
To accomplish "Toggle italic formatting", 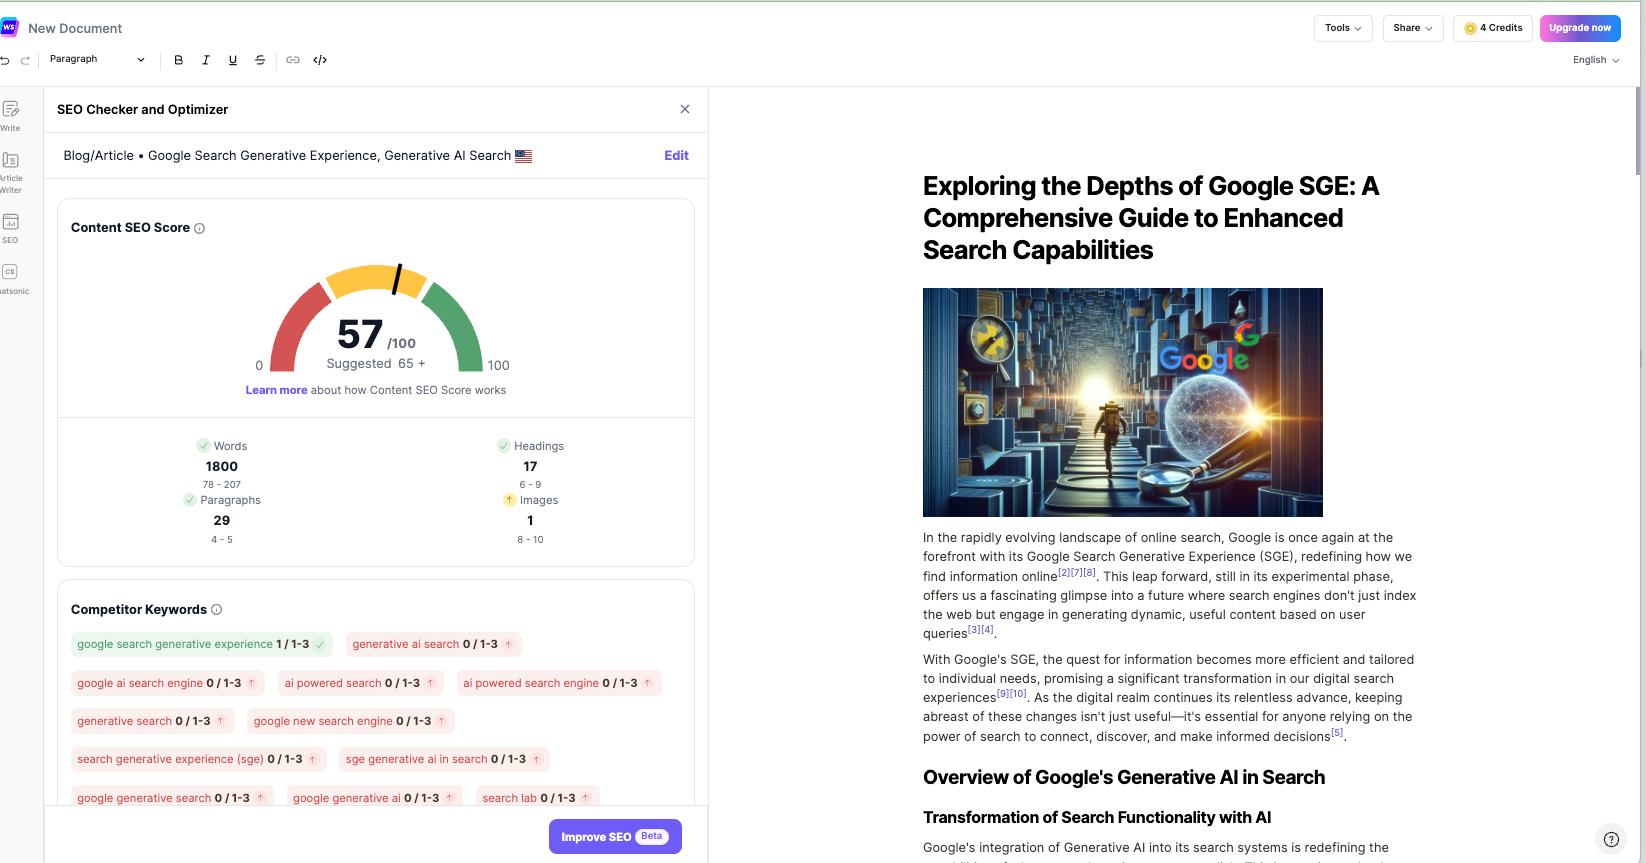I will (x=206, y=60).
